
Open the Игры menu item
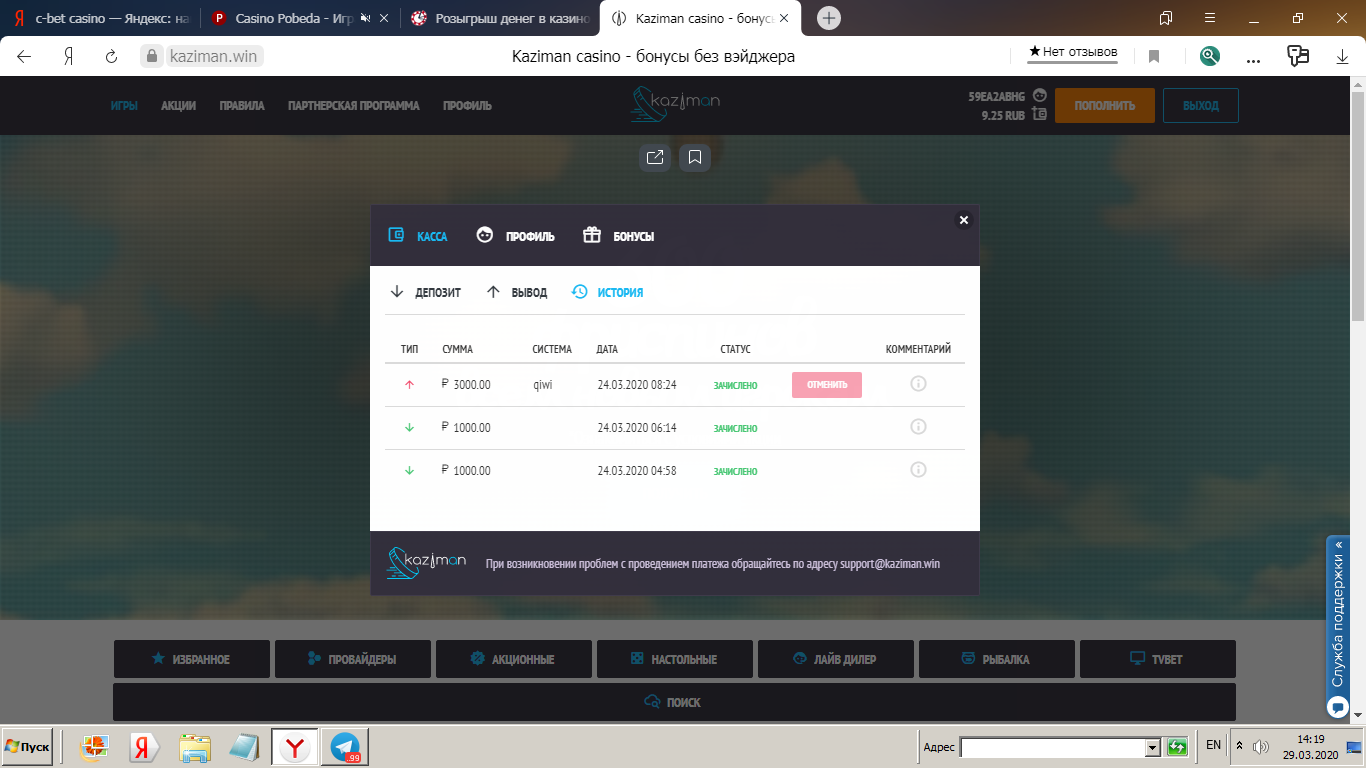tap(124, 106)
